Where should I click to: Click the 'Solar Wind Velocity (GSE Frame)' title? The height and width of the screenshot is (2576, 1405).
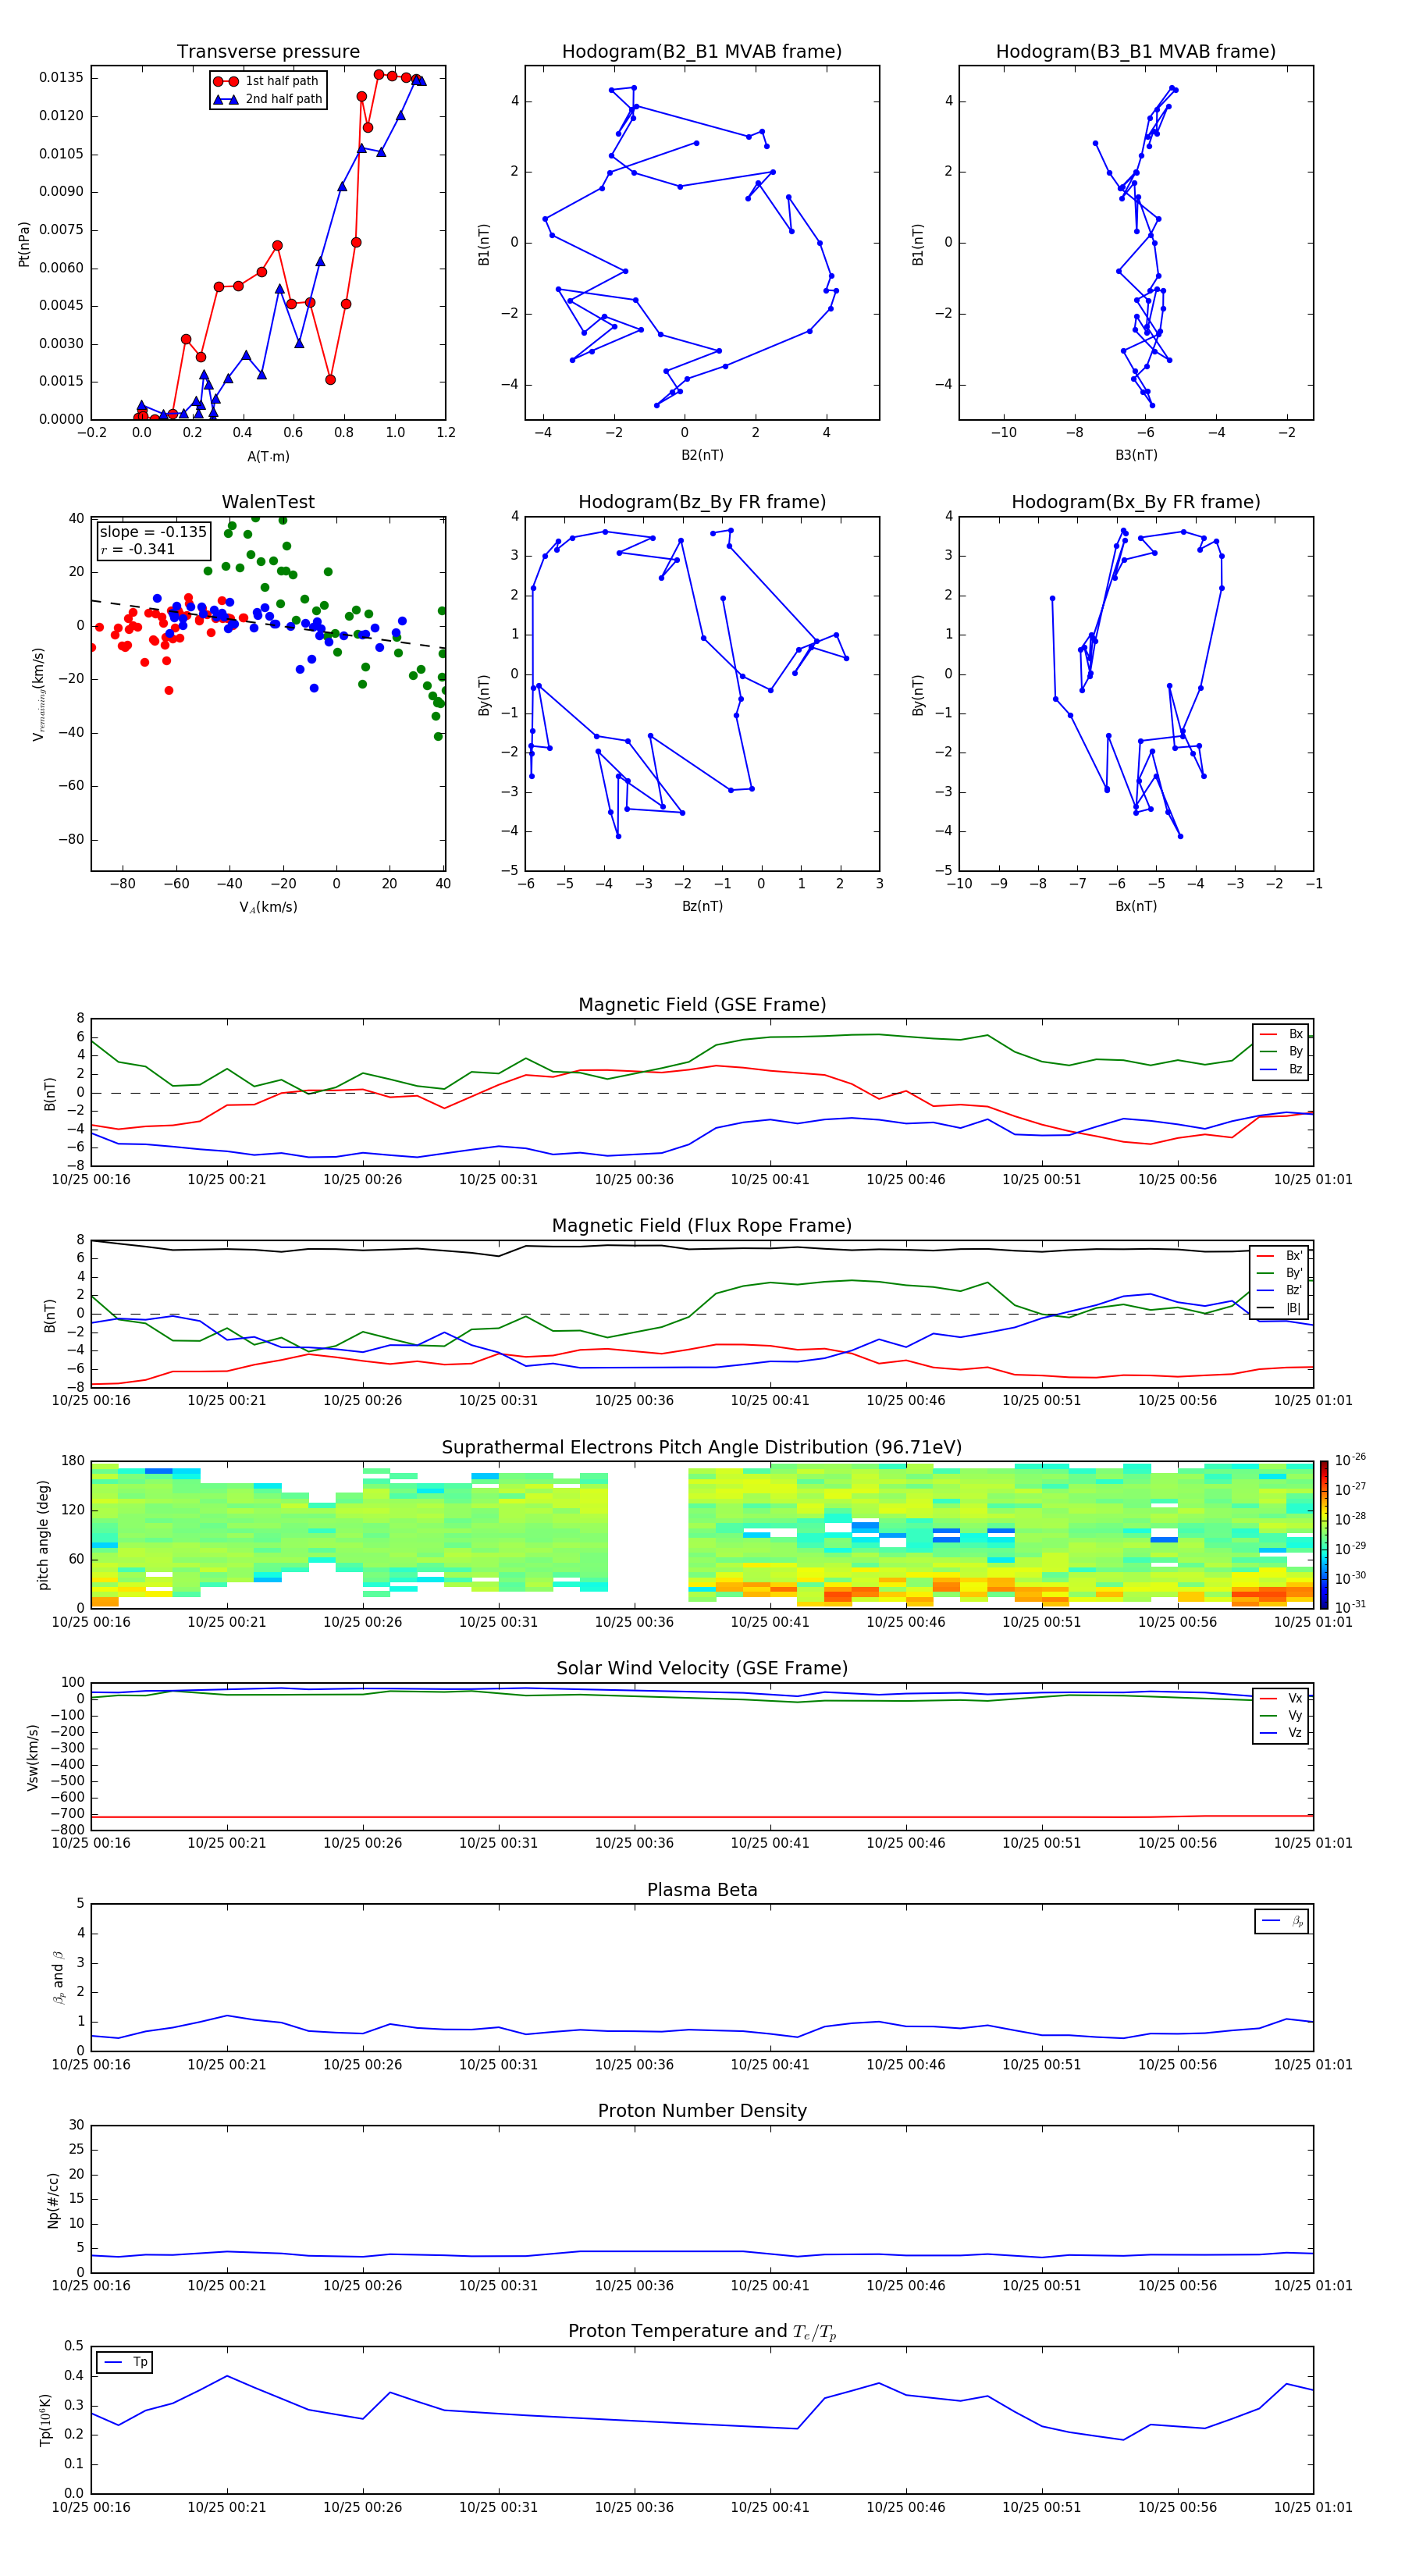(702, 1668)
